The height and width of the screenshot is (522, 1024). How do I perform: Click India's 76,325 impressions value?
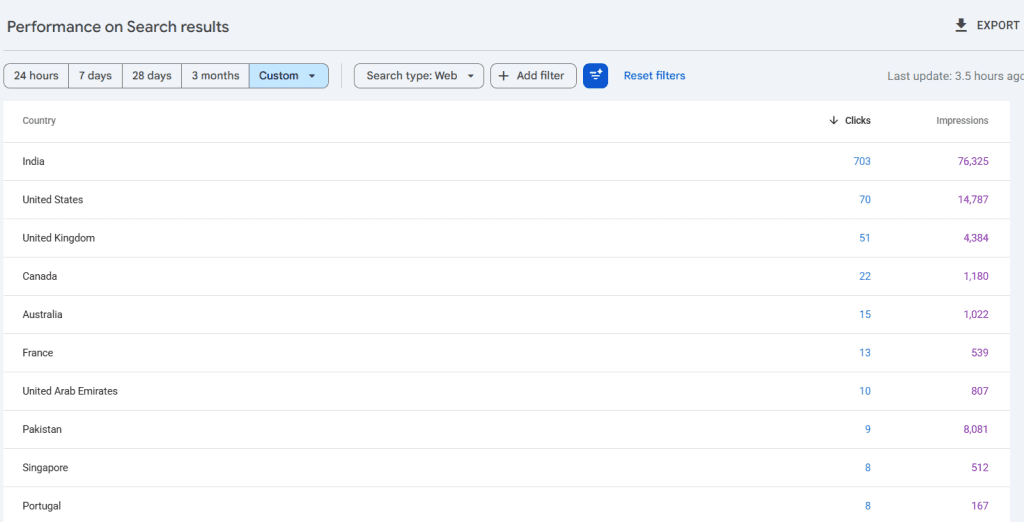[x=973, y=161]
